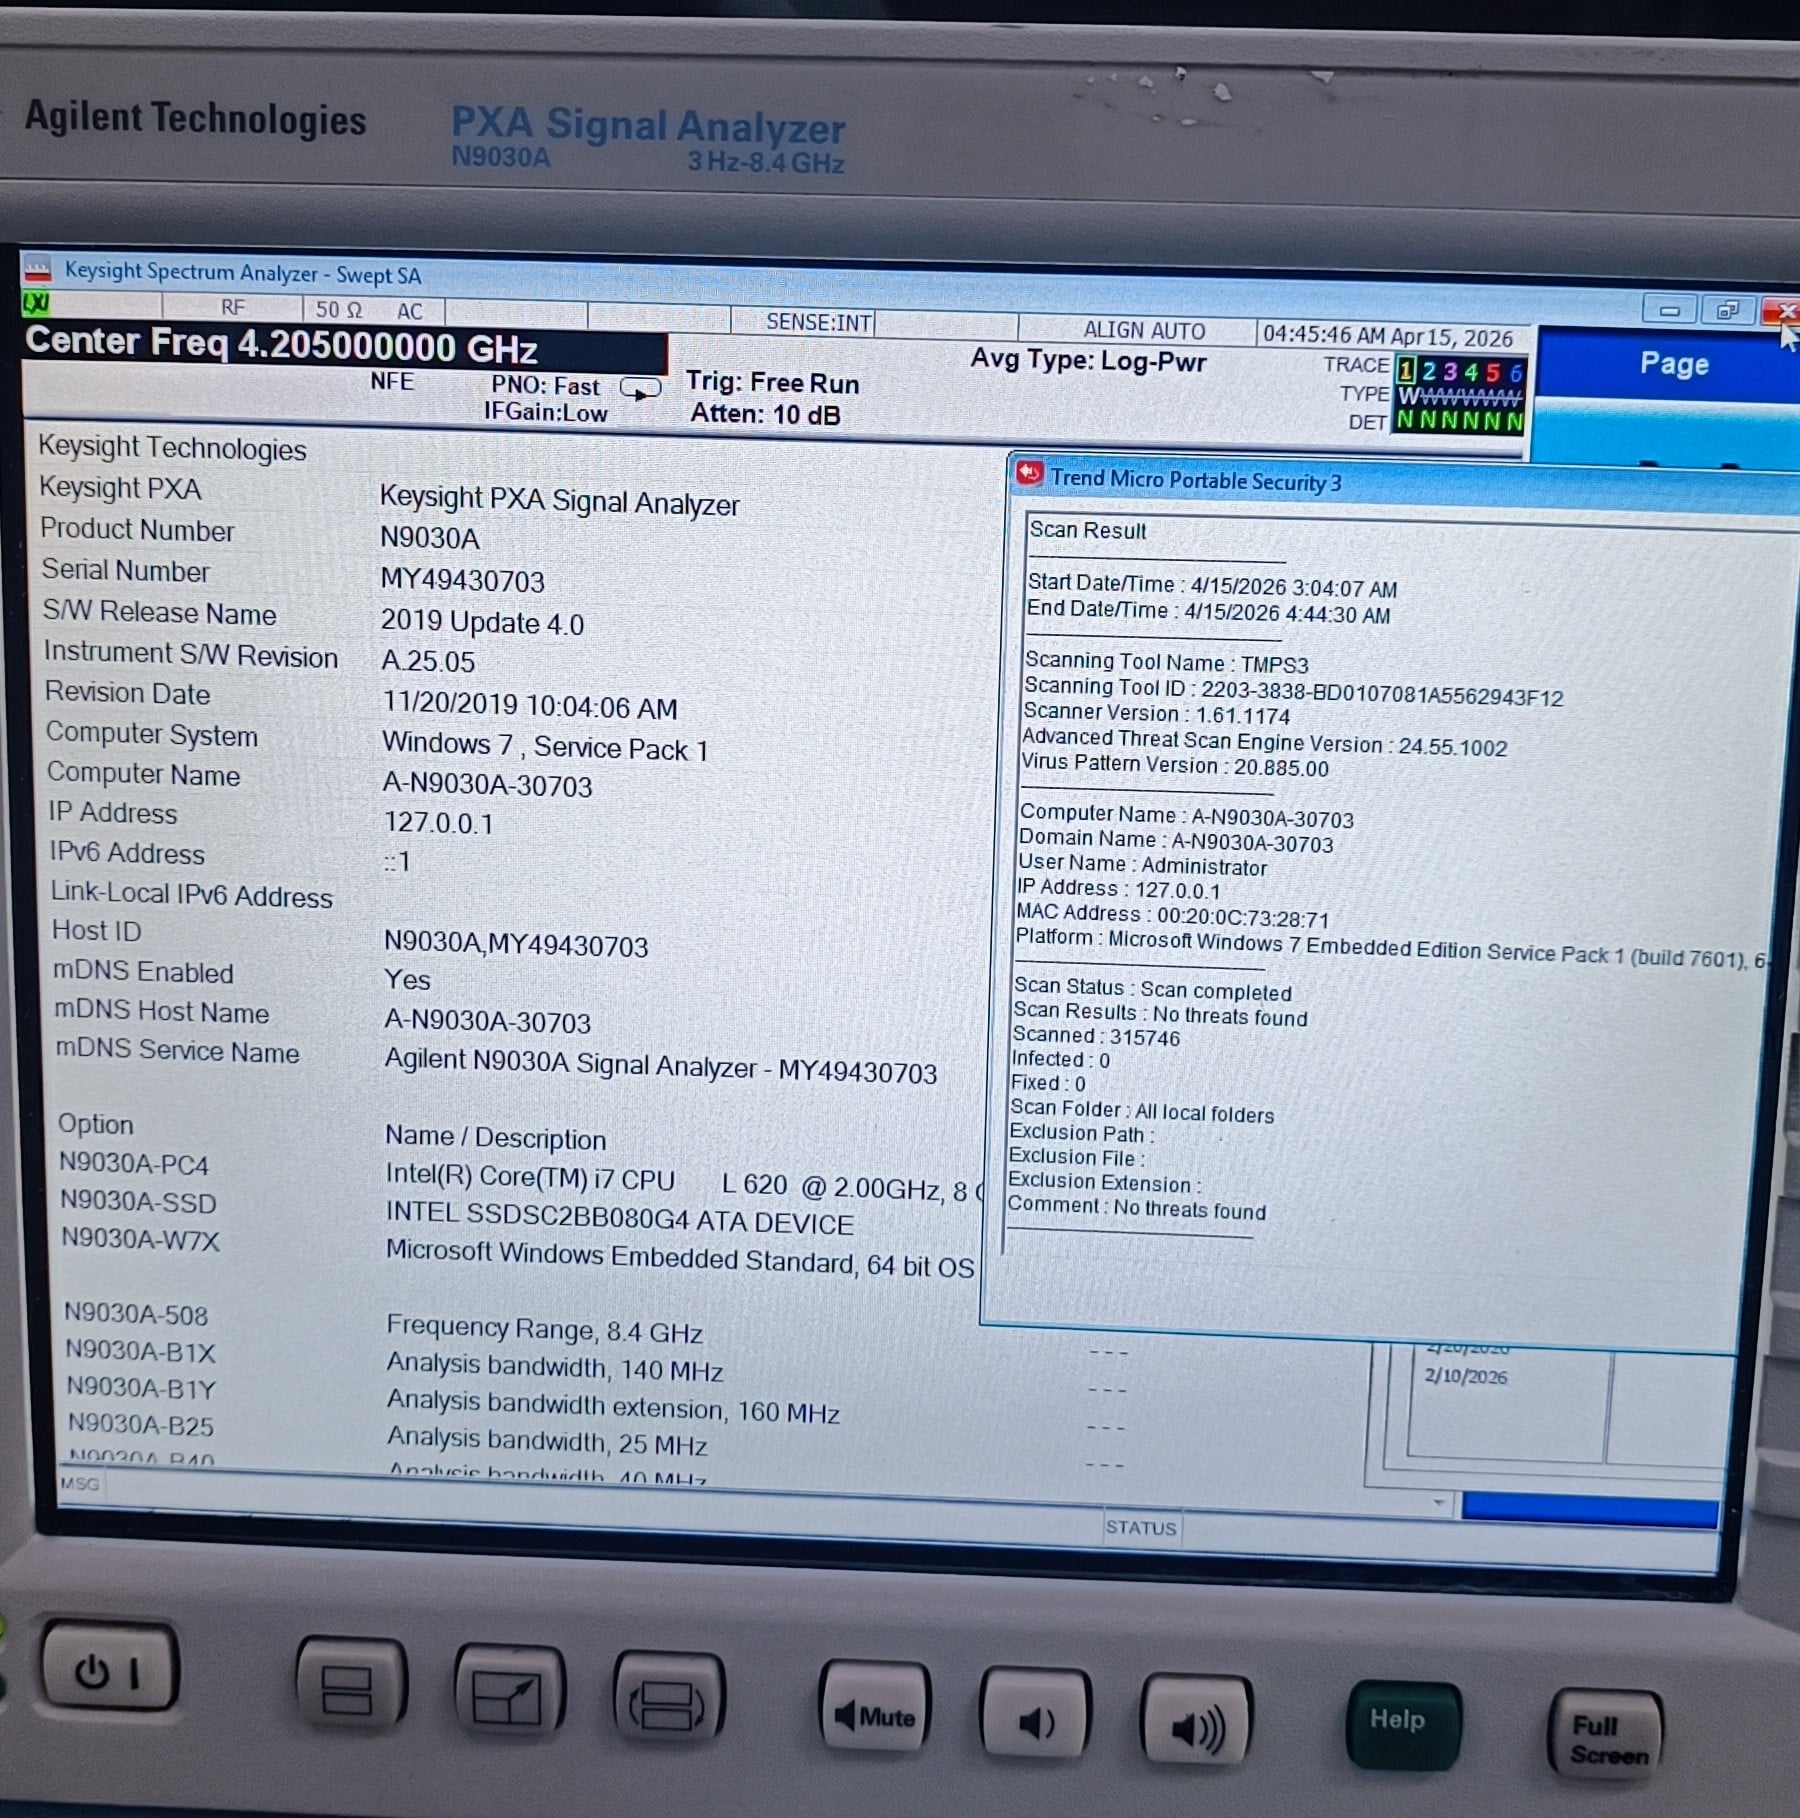Select trace number 4 indicator
This screenshot has width=1800, height=1818.
[1471, 372]
